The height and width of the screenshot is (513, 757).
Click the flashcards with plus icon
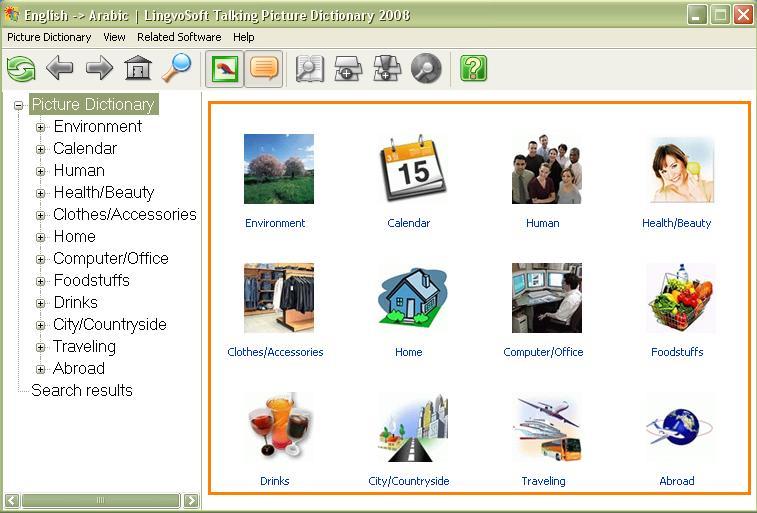coord(348,69)
